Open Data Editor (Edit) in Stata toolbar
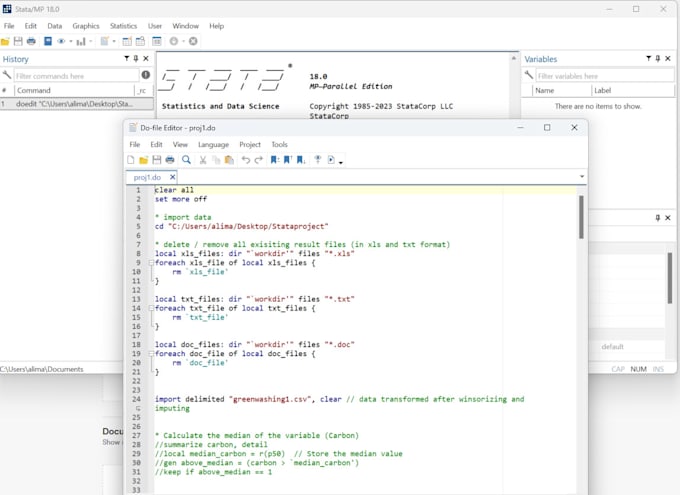This screenshot has width=680, height=495. click(x=127, y=41)
